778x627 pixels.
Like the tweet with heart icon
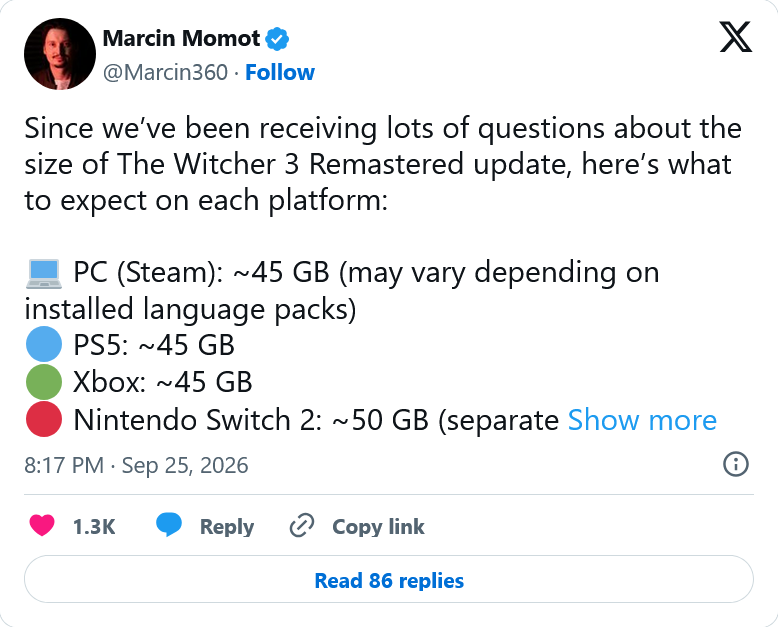pos(42,526)
